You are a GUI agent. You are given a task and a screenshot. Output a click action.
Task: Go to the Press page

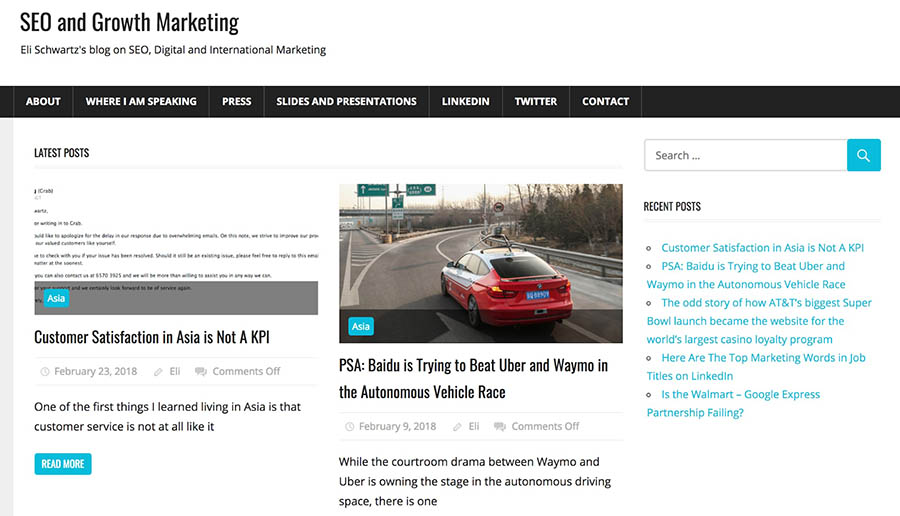pyautogui.click(x=236, y=101)
